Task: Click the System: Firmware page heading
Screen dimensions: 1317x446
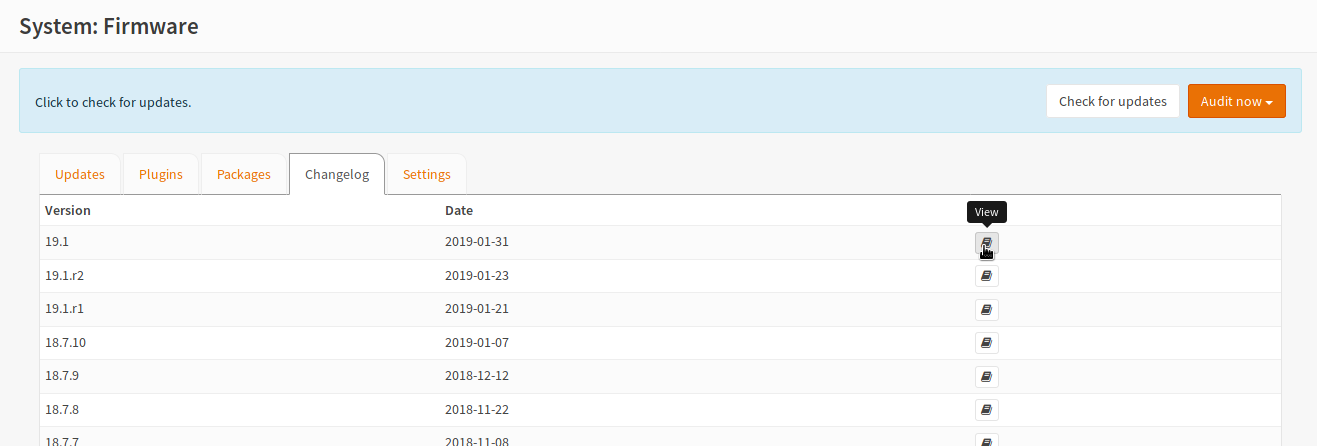Action: point(109,26)
